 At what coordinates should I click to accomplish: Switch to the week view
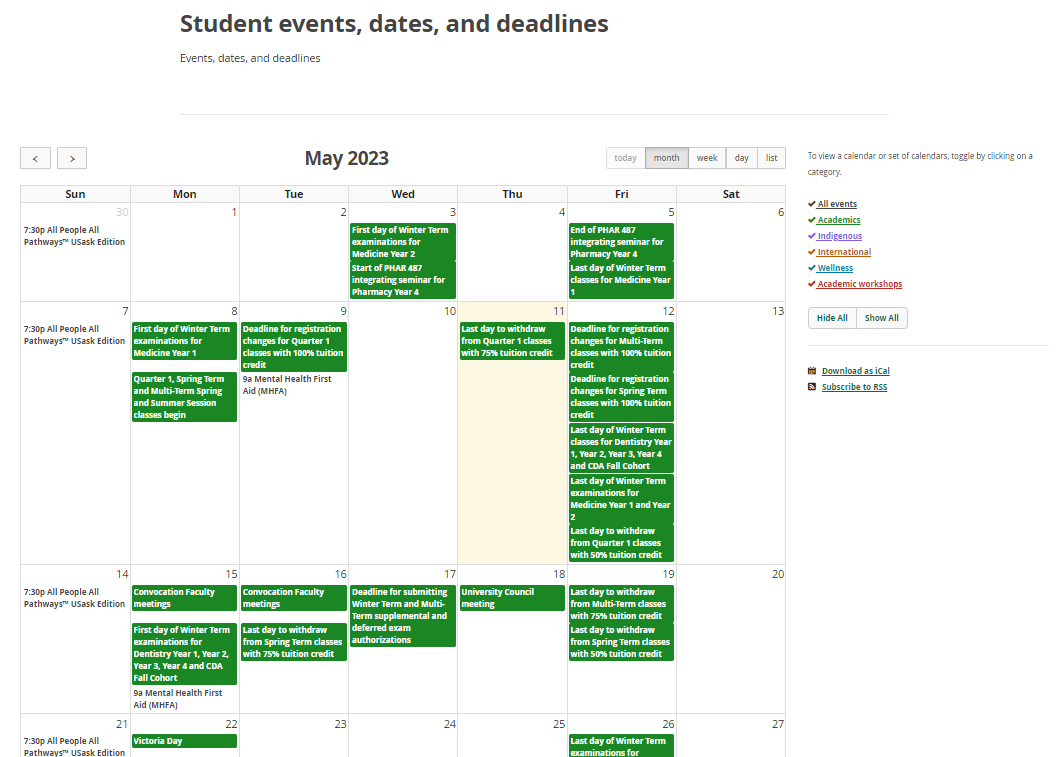coord(707,158)
